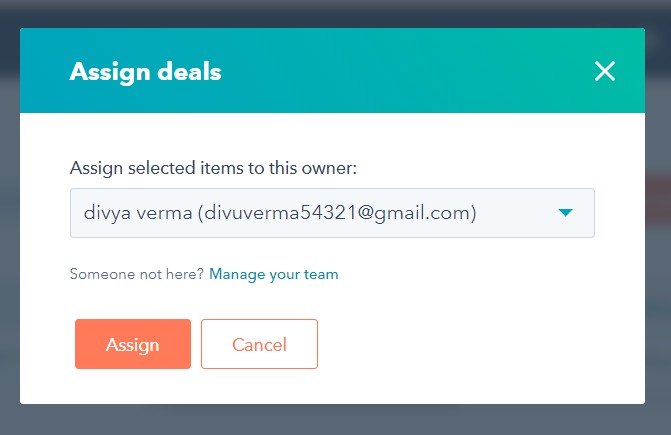671x435 pixels.
Task: Select the divuverma54321@gmail.com email text in the field
Action: point(337,213)
